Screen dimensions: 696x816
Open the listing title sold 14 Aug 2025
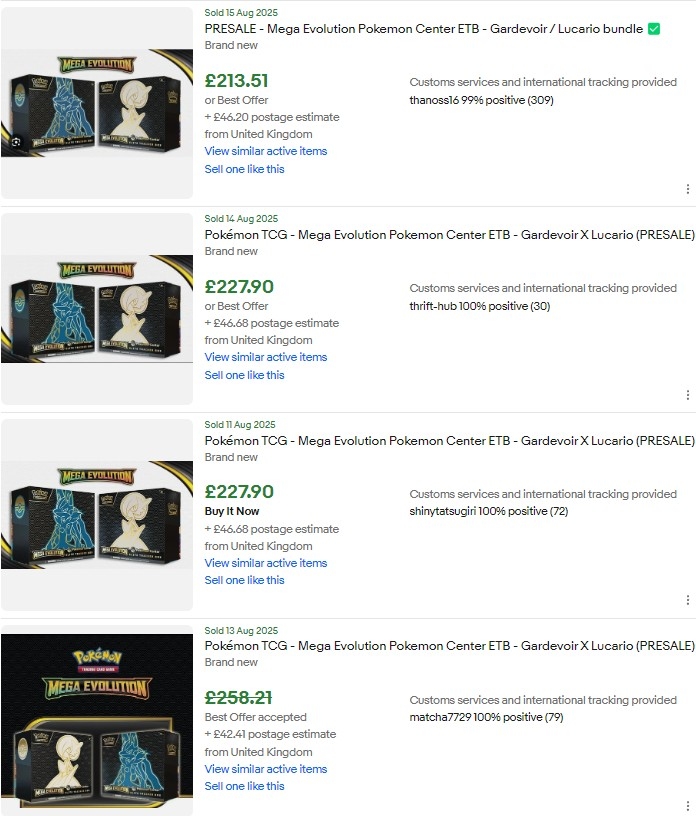tap(449, 235)
